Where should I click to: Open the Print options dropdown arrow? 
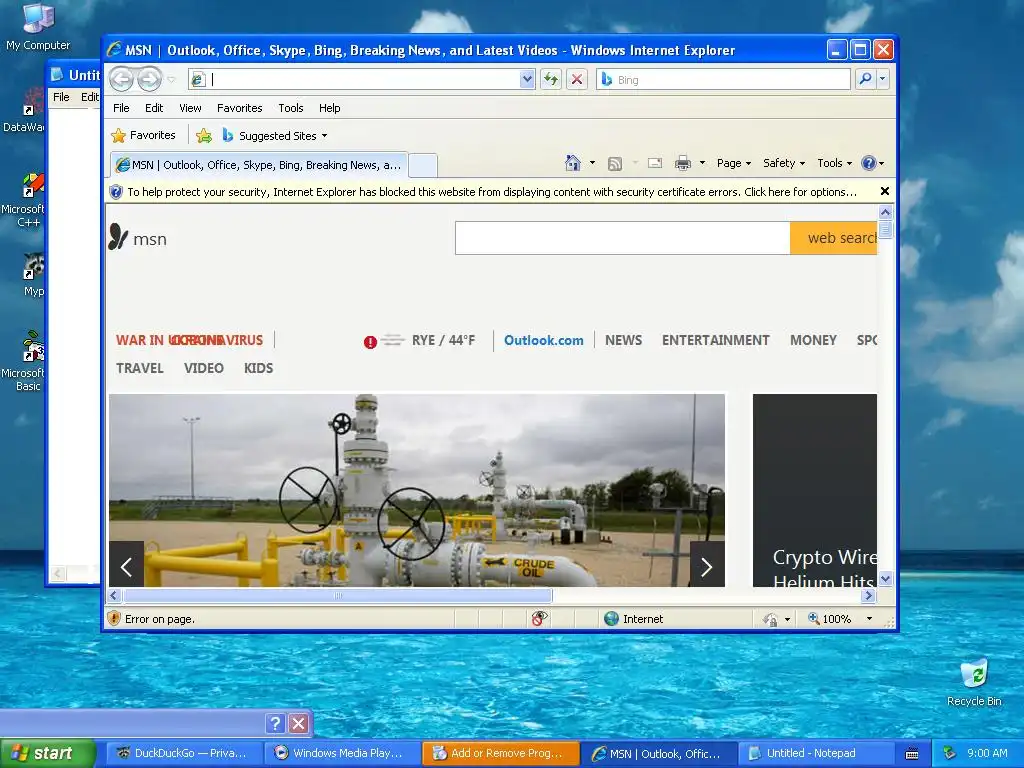[x=703, y=163]
